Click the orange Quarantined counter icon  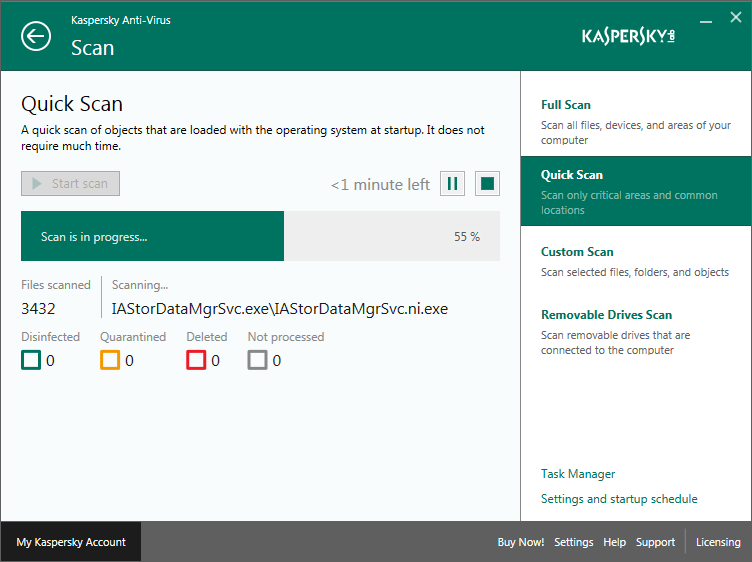110,360
